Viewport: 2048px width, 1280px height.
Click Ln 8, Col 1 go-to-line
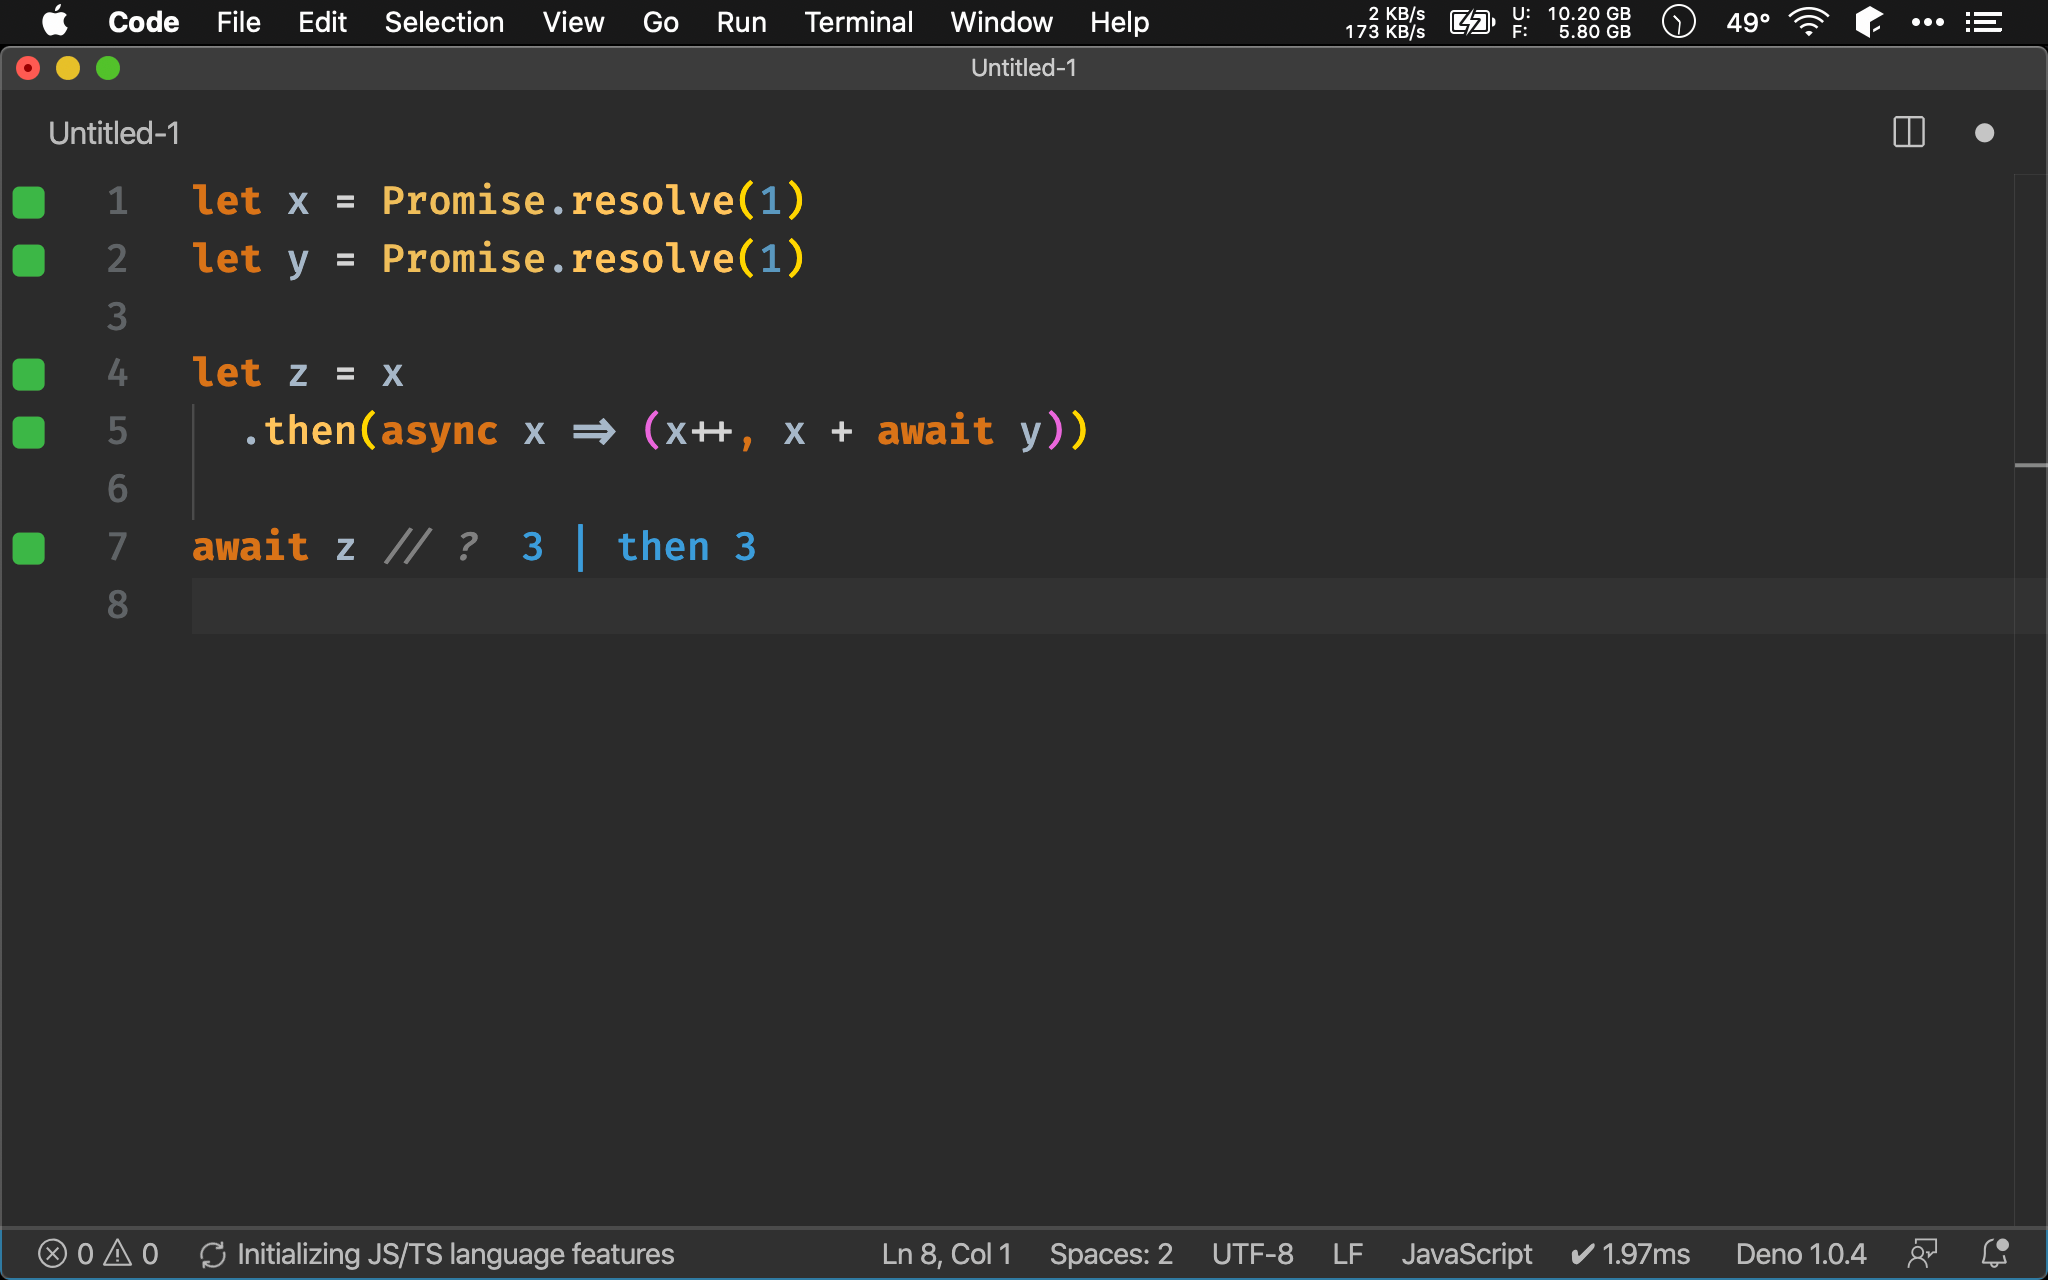(946, 1253)
